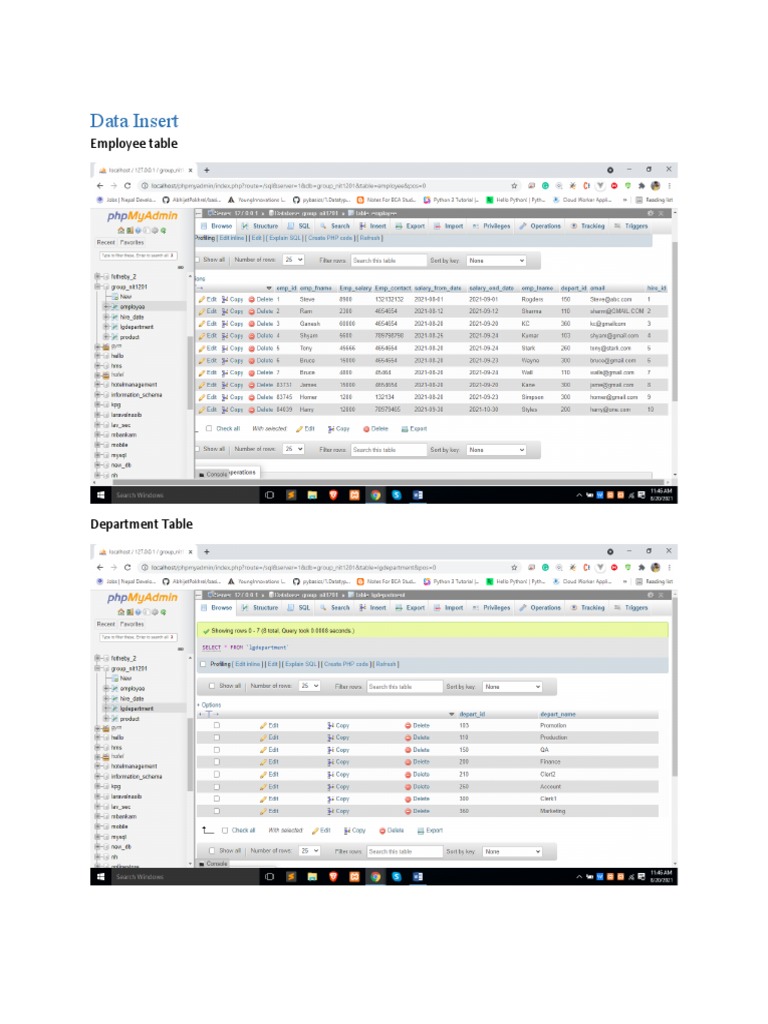Enable Profiling checkbox in Department screenshot
The image size is (768, 1024).
203,664
